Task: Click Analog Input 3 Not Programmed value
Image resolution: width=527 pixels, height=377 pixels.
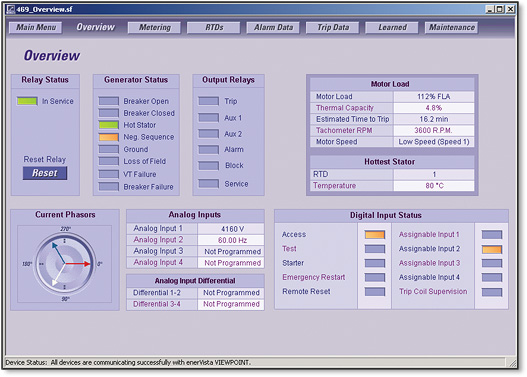Action: 232,251
